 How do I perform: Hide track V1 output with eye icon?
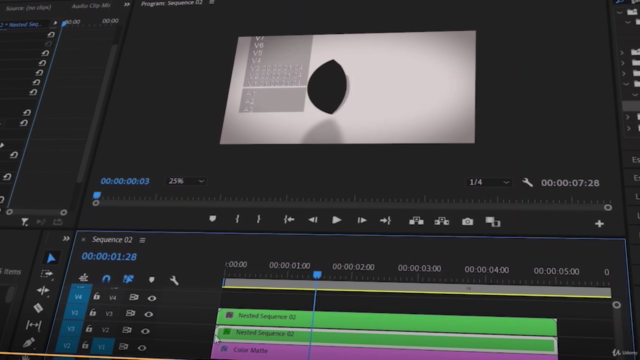[142, 348]
